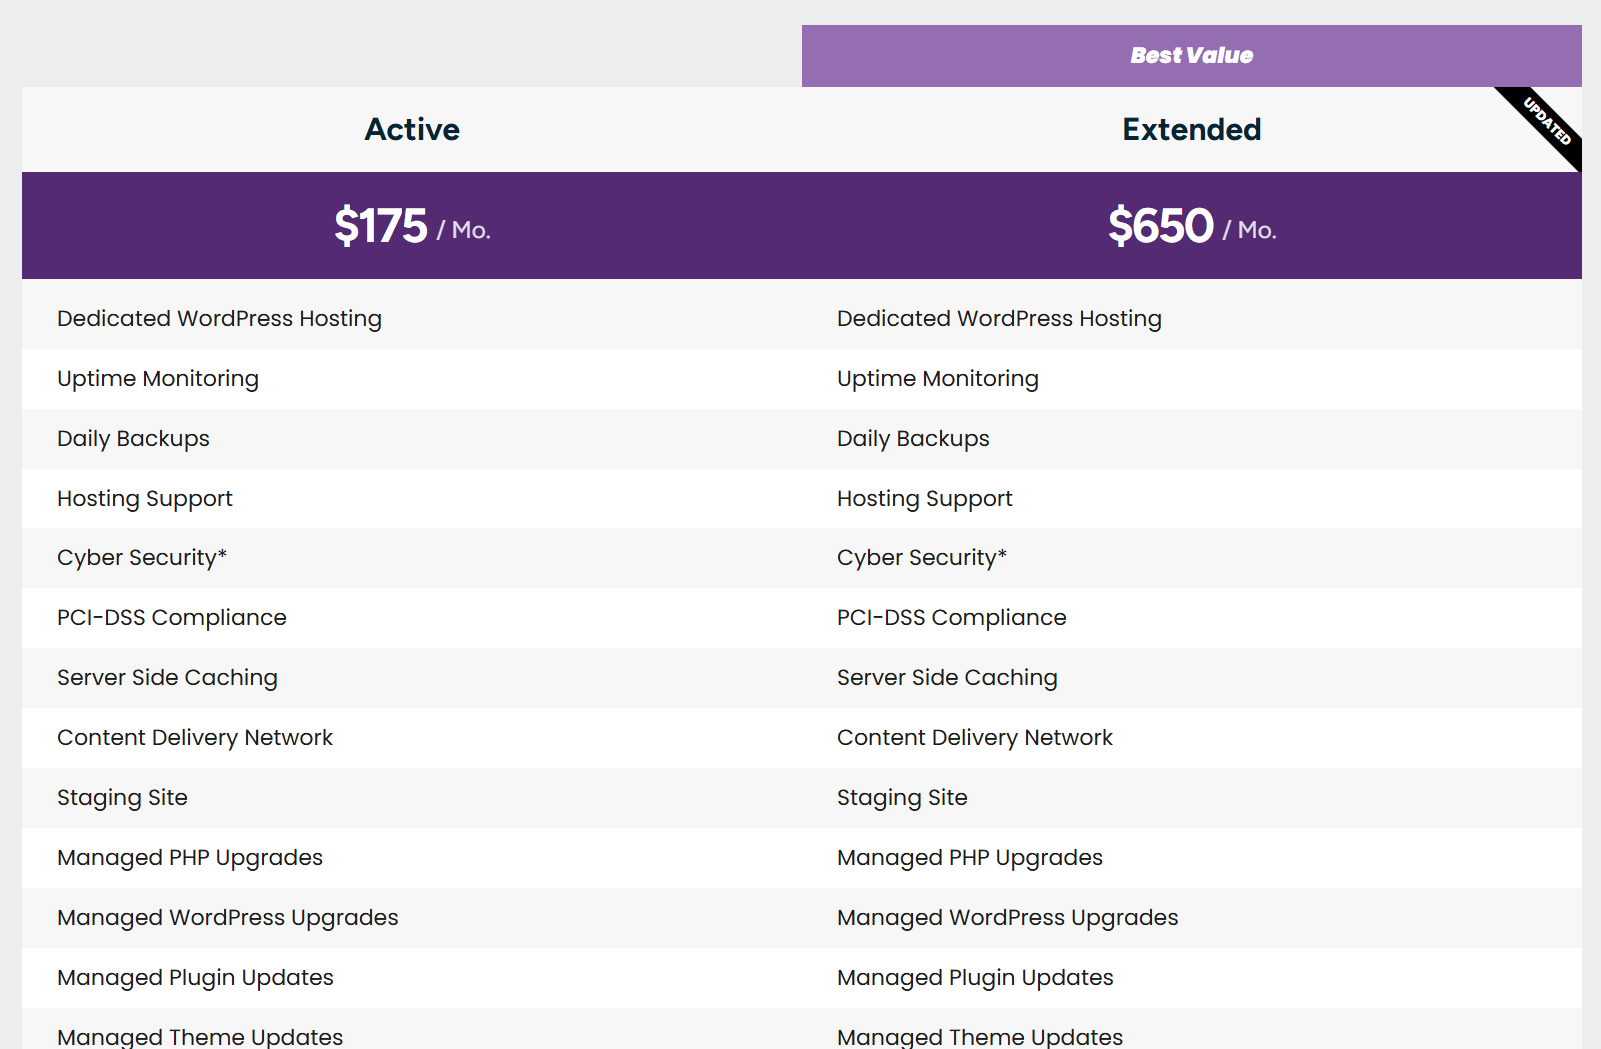This screenshot has width=1601, height=1049.
Task: Select the Extended plan column header
Action: pos(1191,129)
